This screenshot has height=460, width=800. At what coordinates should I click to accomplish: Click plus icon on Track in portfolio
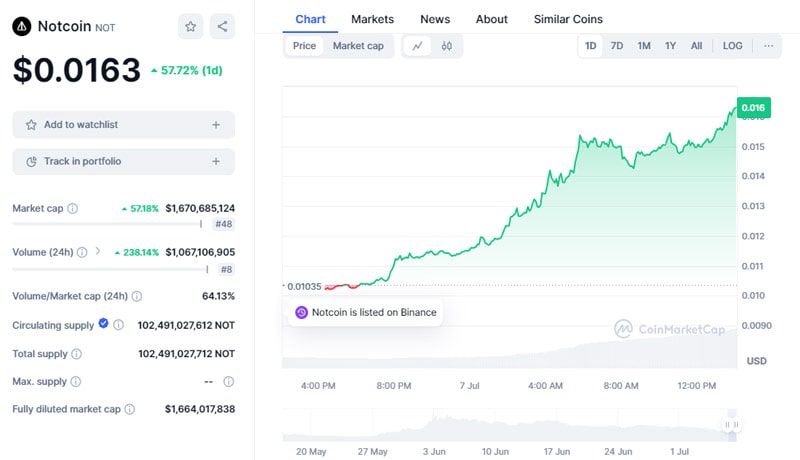pyautogui.click(x=216, y=162)
